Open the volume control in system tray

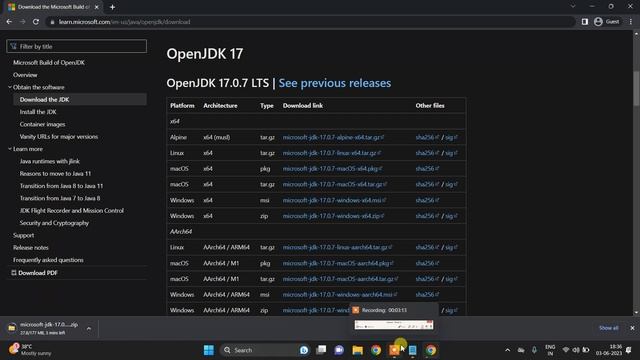[x=576, y=350]
